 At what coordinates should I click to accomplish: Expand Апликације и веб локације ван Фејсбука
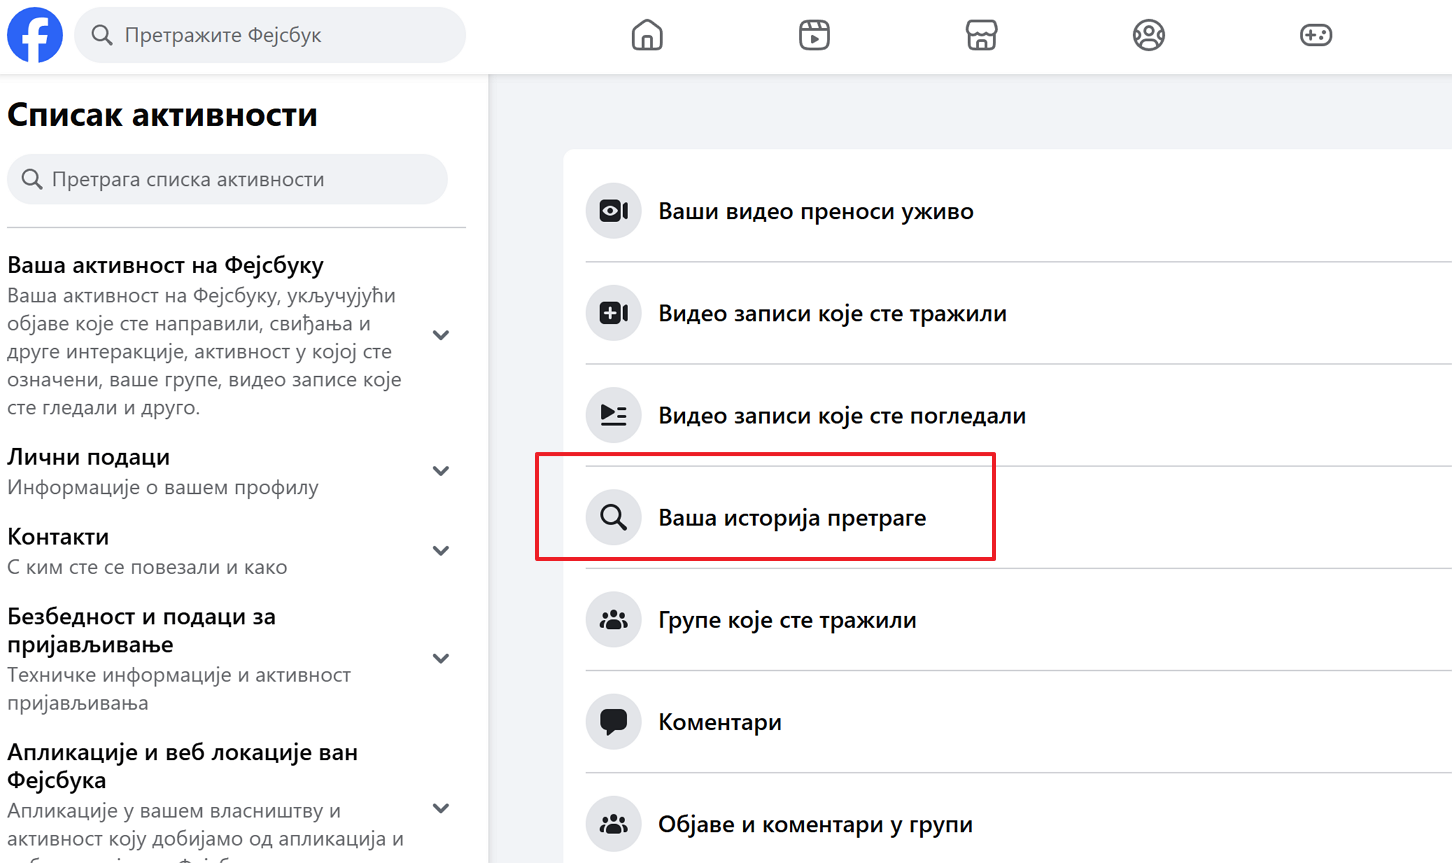[440, 808]
